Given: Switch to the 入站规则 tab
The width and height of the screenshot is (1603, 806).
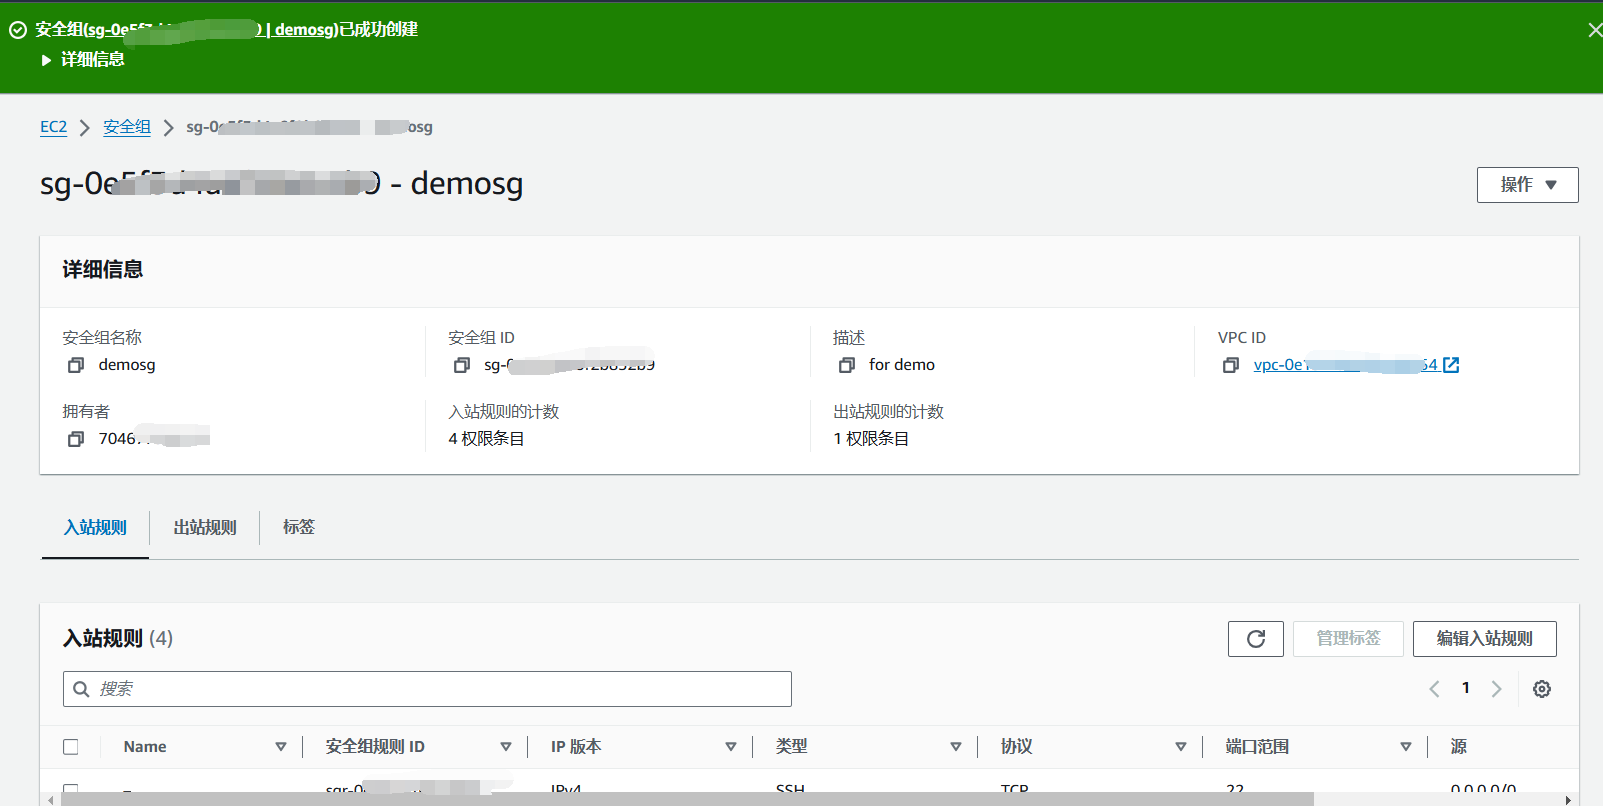Looking at the screenshot, I should coord(95,527).
